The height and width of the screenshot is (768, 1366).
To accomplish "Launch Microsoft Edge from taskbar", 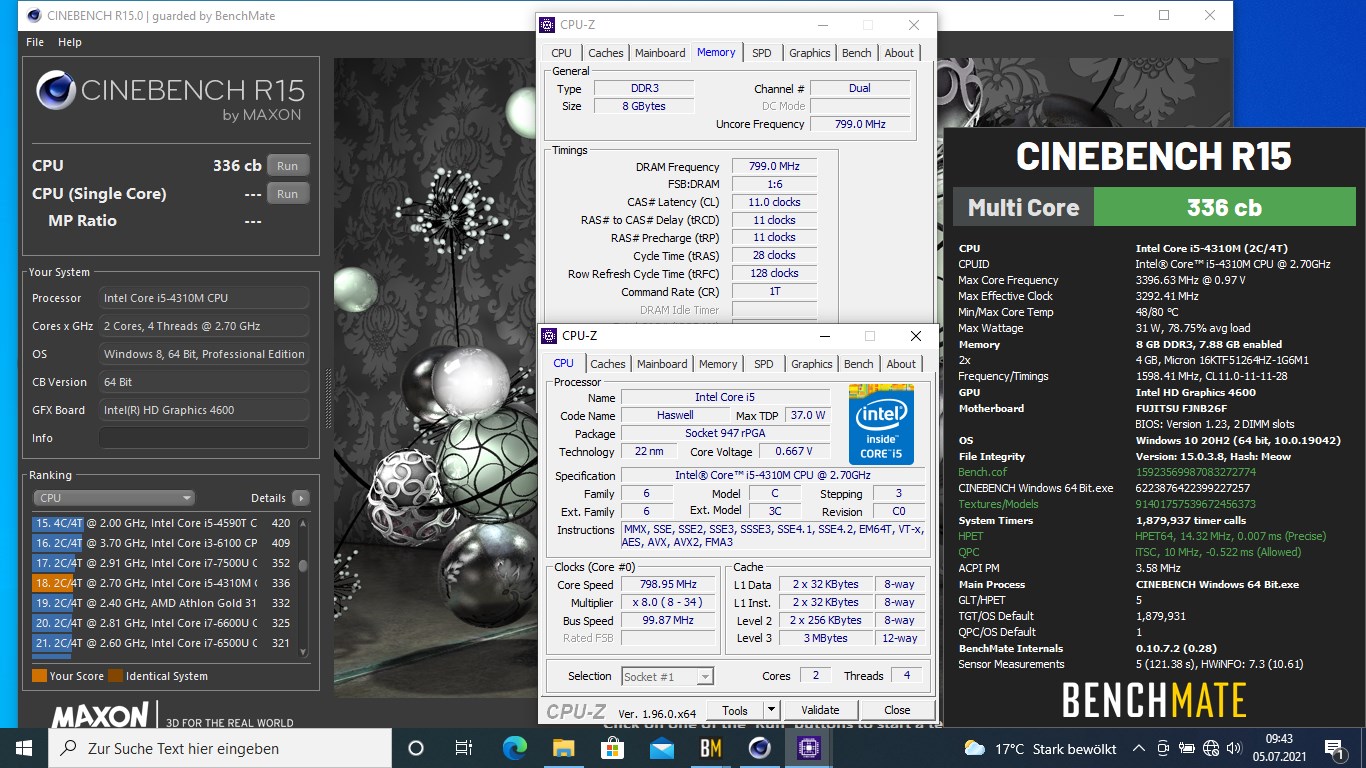I will tap(514, 748).
